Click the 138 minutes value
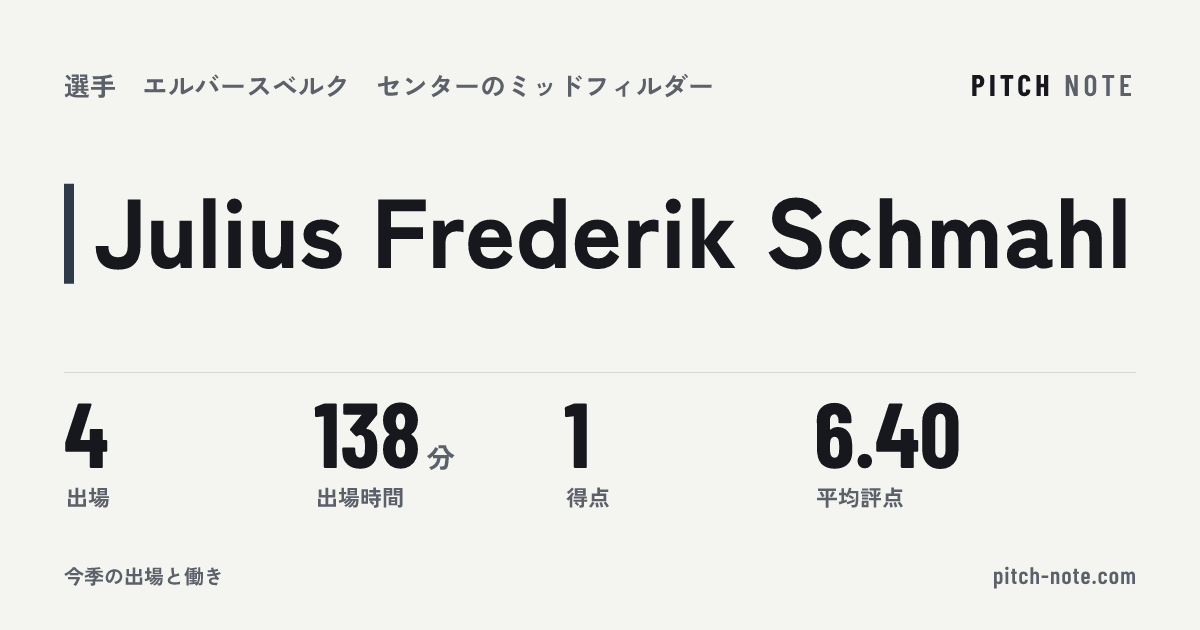Viewport: 1200px width, 630px height. (367, 437)
